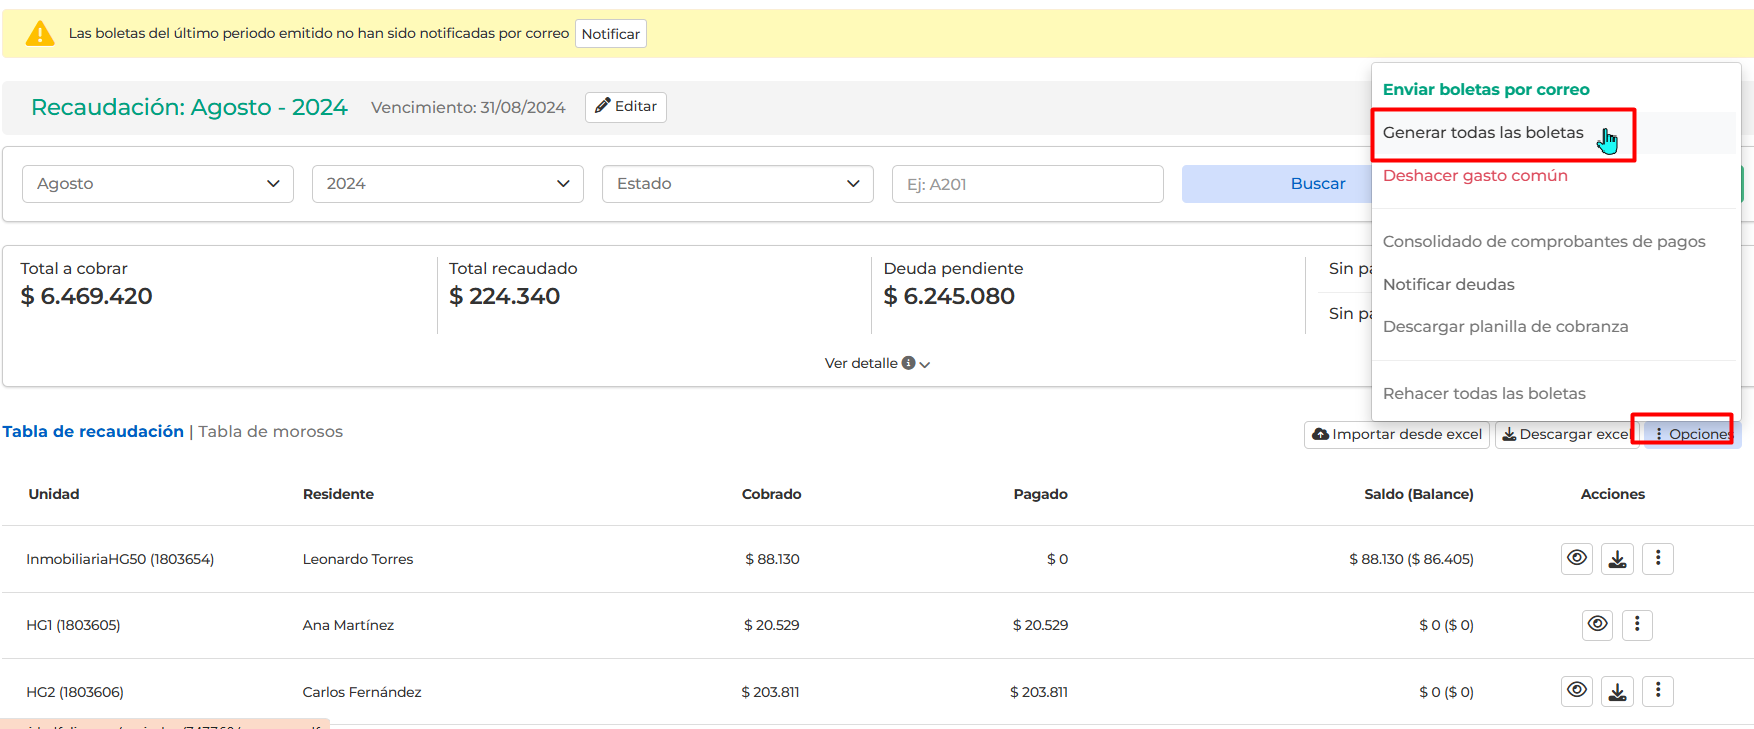Open three-dot actions menu for Leonardo Torres
Screen dimensions: 1754x729
coord(1657,558)
